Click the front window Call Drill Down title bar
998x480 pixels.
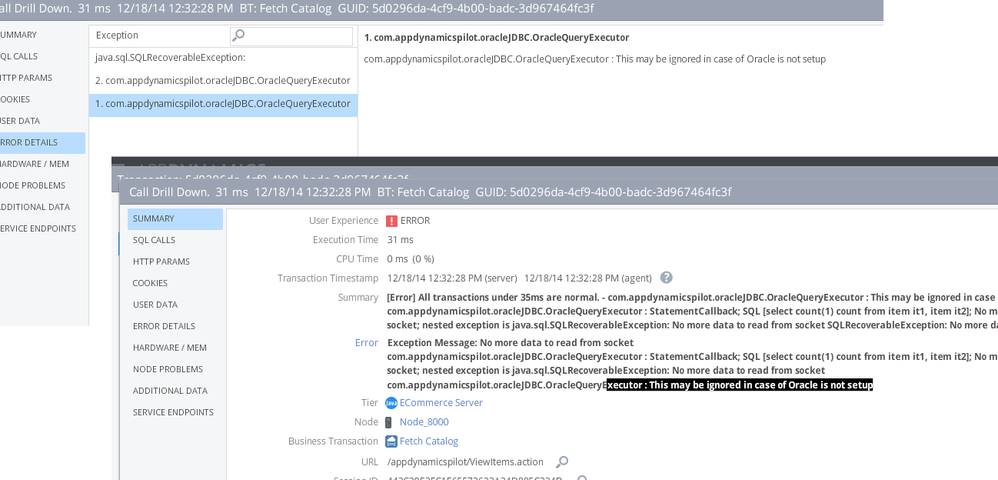[x=558, y=192]
